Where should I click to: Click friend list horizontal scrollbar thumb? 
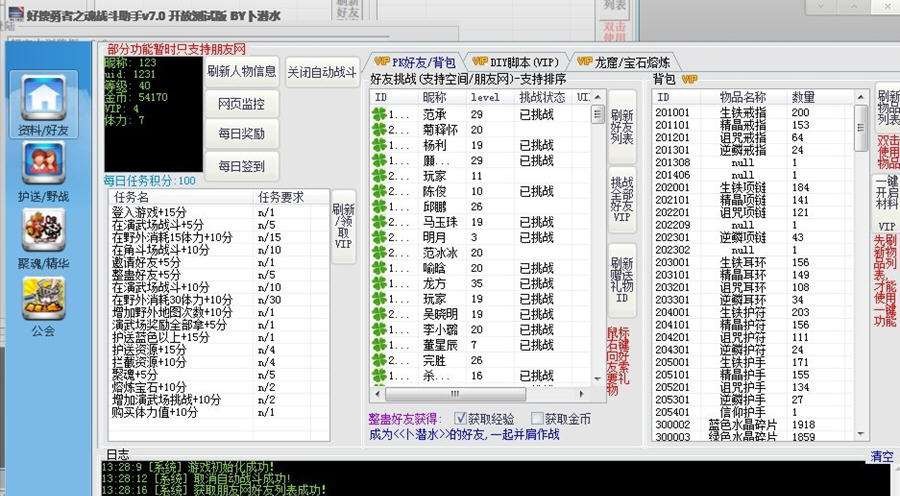click(x=455, y=394)
